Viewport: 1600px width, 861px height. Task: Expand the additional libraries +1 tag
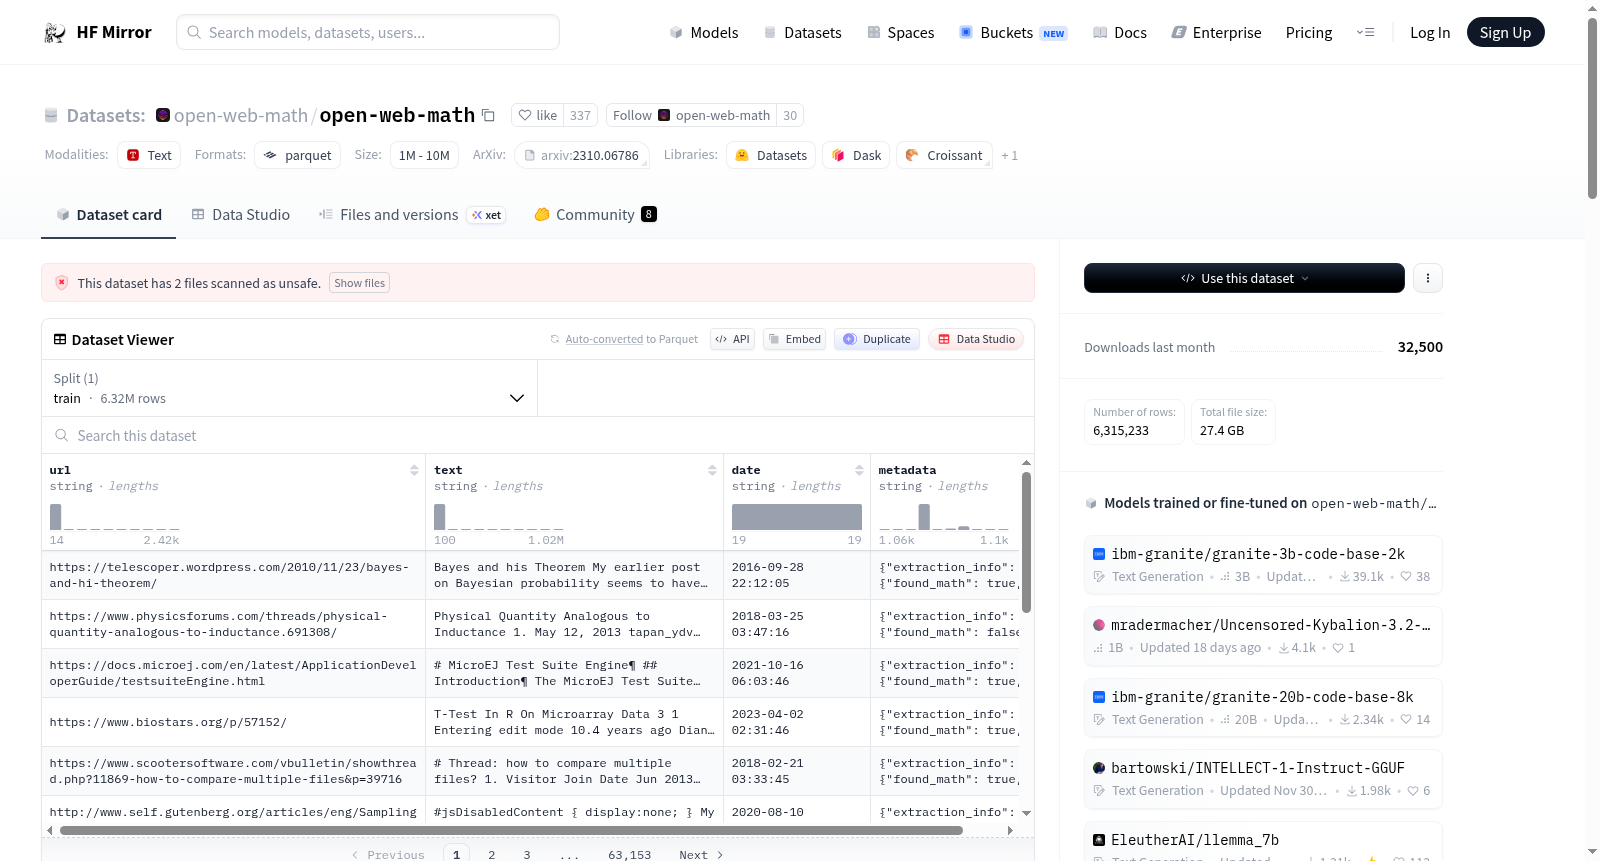pos(1009,156)
